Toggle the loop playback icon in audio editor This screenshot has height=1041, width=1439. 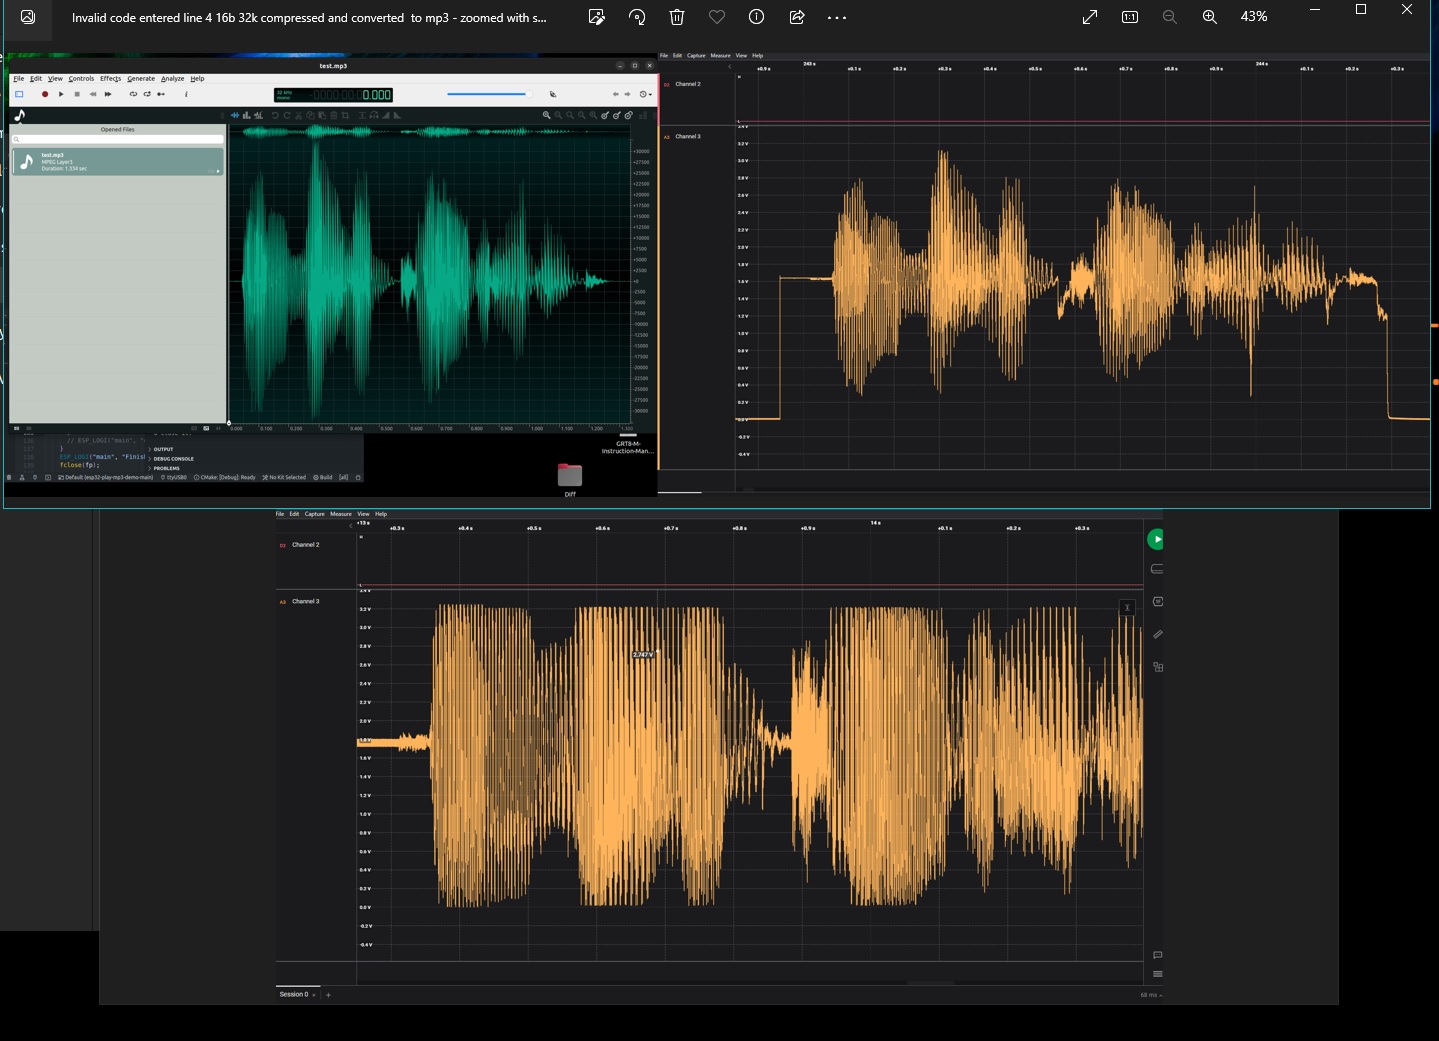tap(133, 94)
